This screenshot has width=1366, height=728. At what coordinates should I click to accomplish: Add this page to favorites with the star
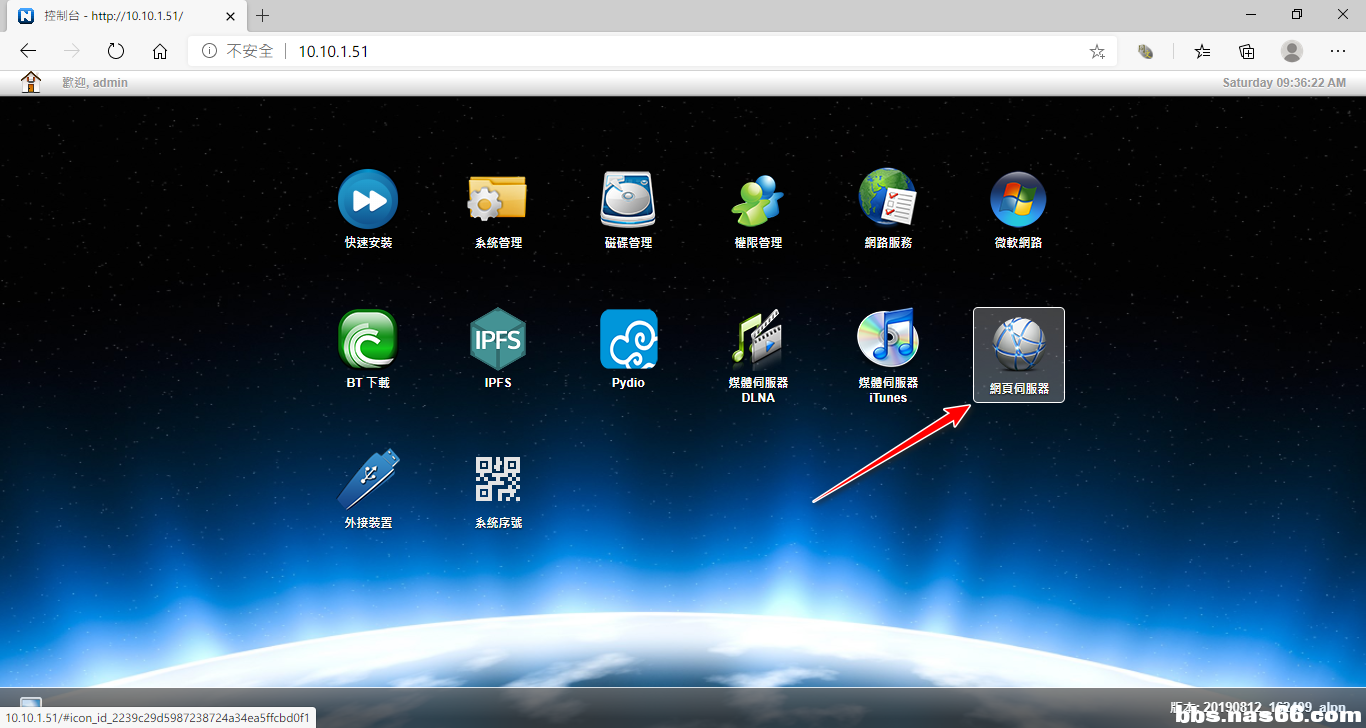[1097, 51]
